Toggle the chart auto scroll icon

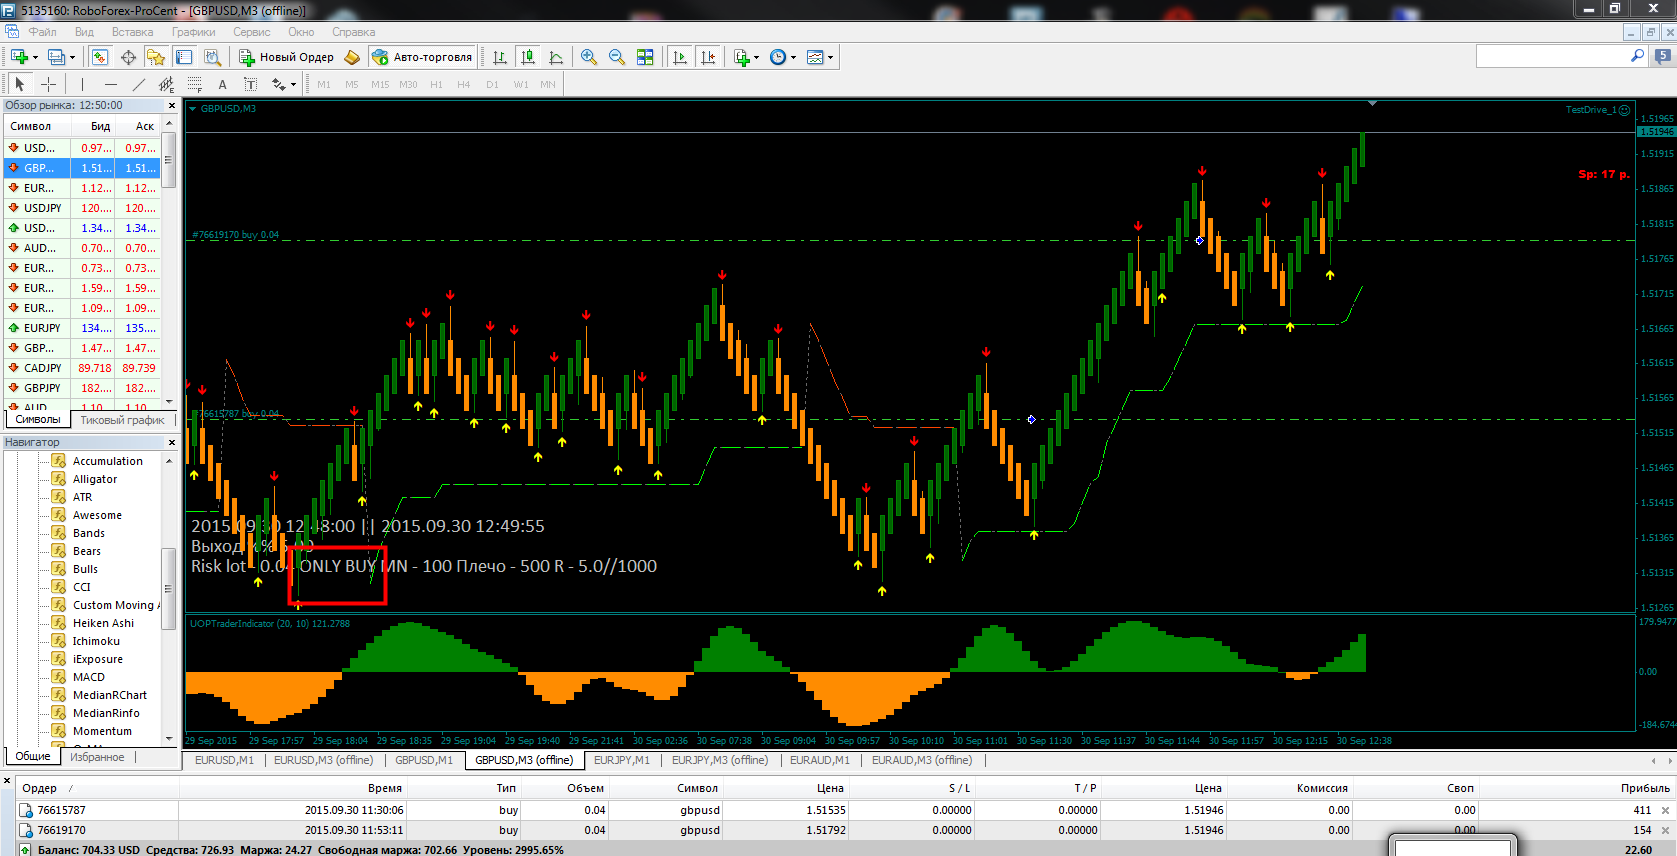[680, 57]
